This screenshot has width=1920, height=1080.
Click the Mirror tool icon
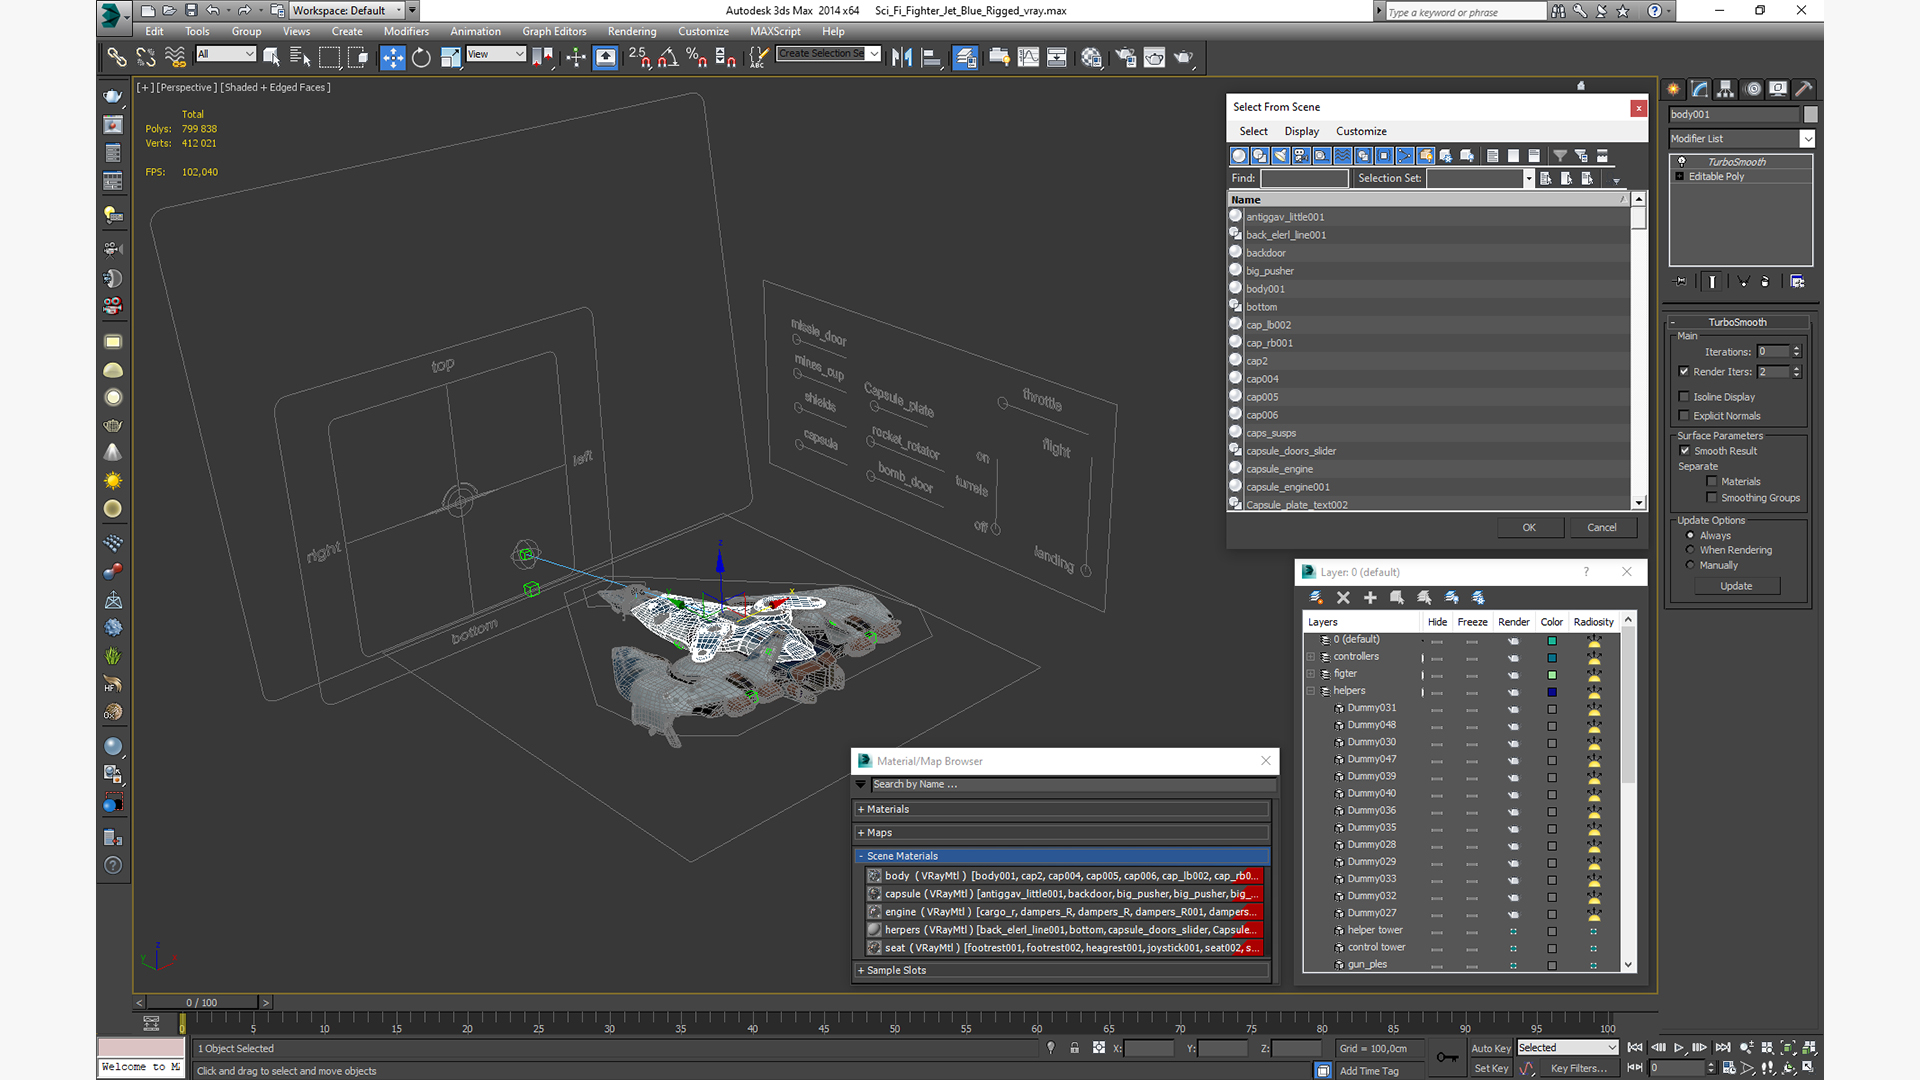point(901,57)
